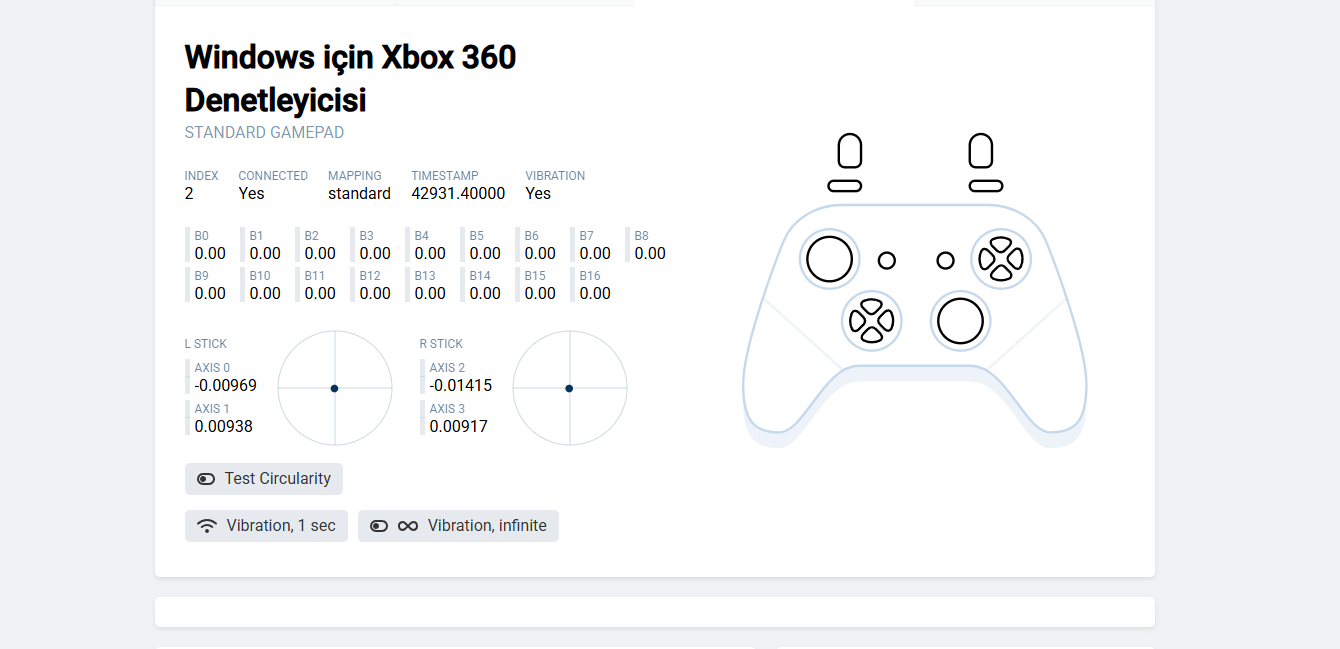Click the Back button circle on controller diagram
The width and height of the screenshot is (1340, 649).
click(x=887, y=260)
